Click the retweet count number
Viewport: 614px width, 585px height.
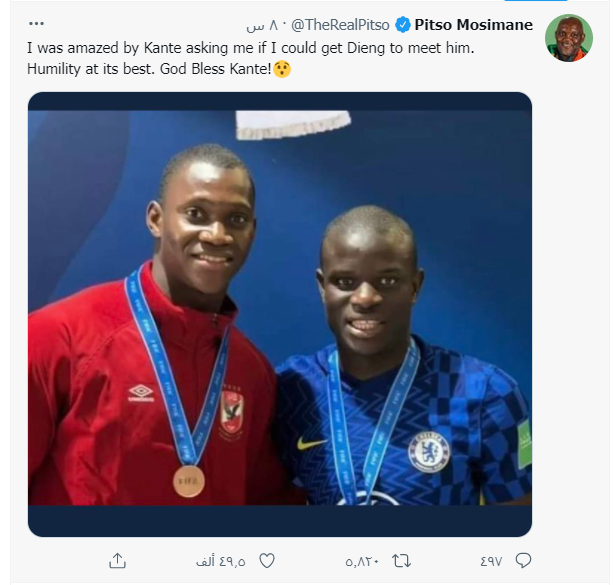click(361, 560)
